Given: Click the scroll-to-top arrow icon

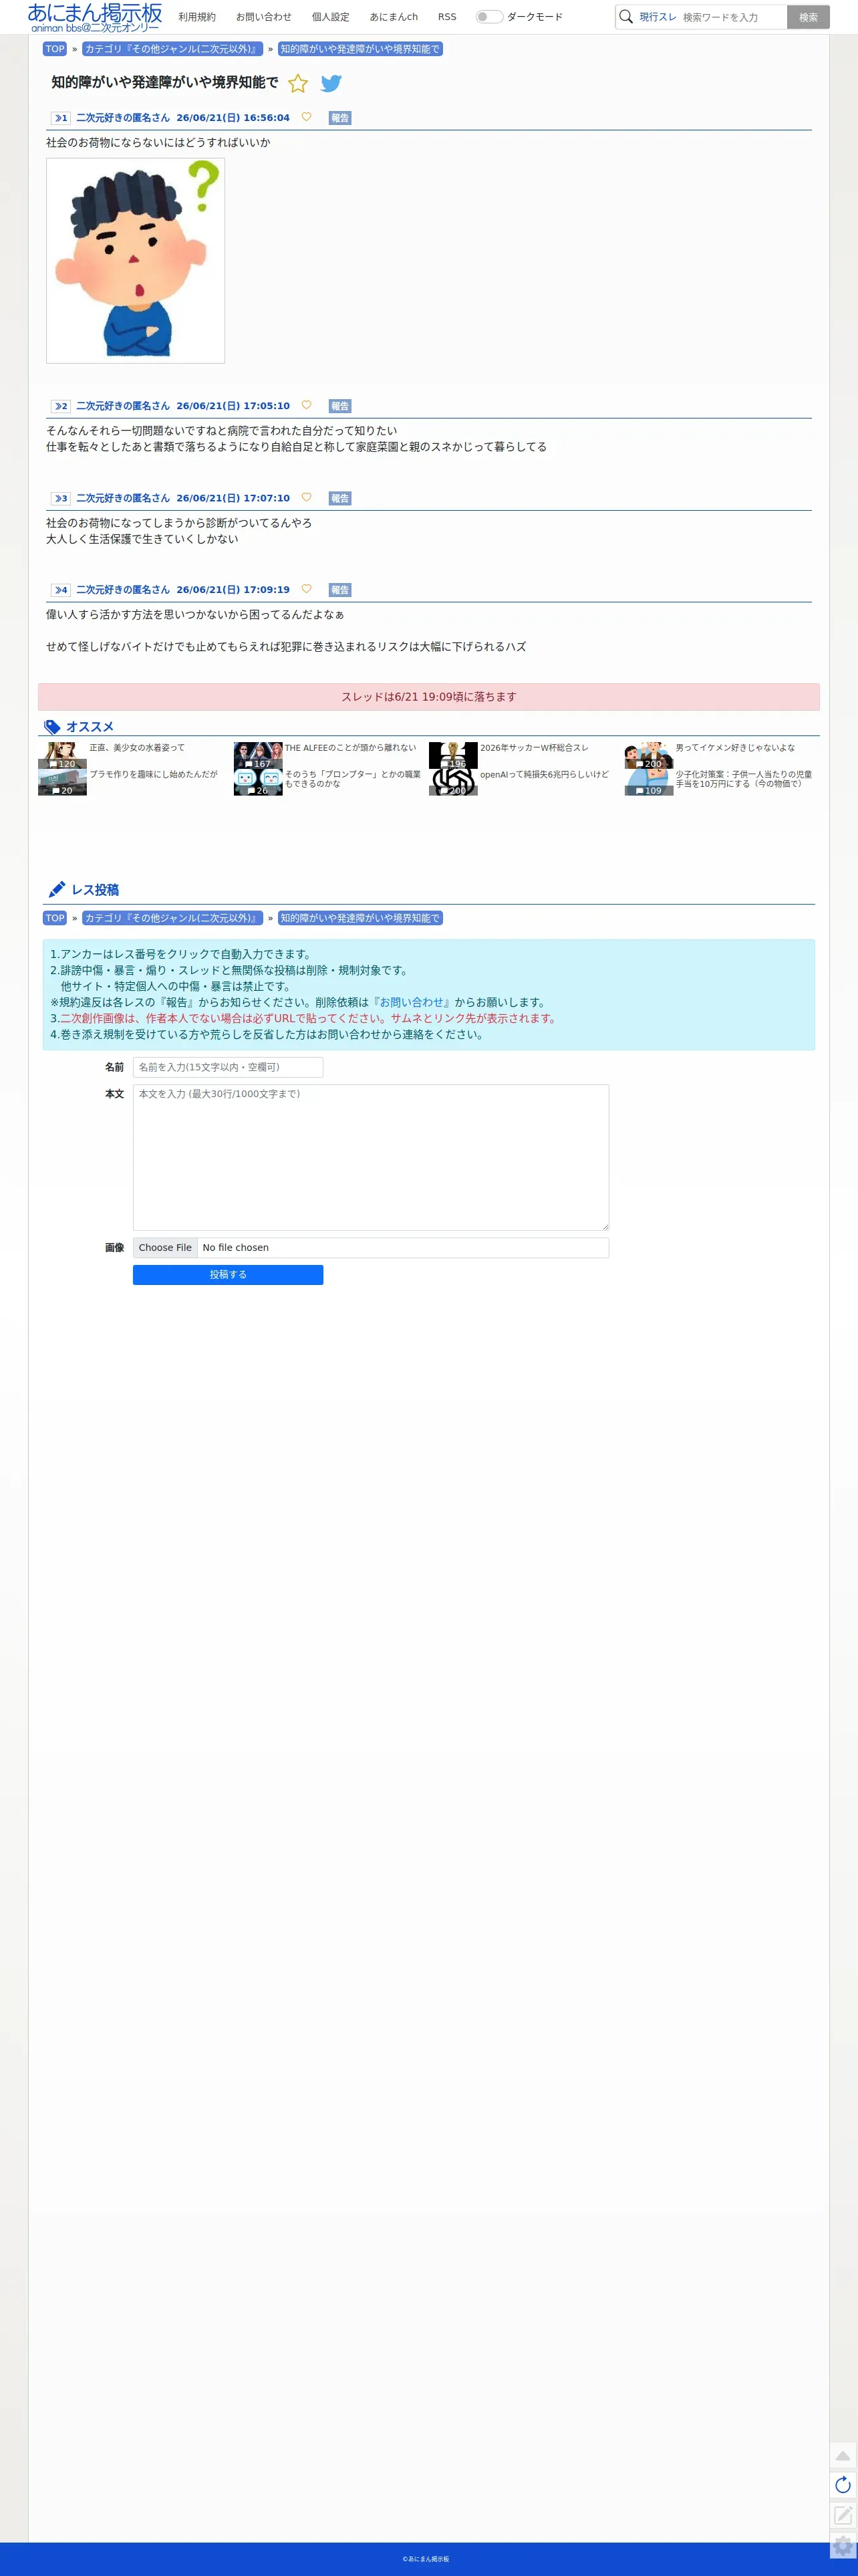Looking at the screenshot, I should click(843, 2456).
